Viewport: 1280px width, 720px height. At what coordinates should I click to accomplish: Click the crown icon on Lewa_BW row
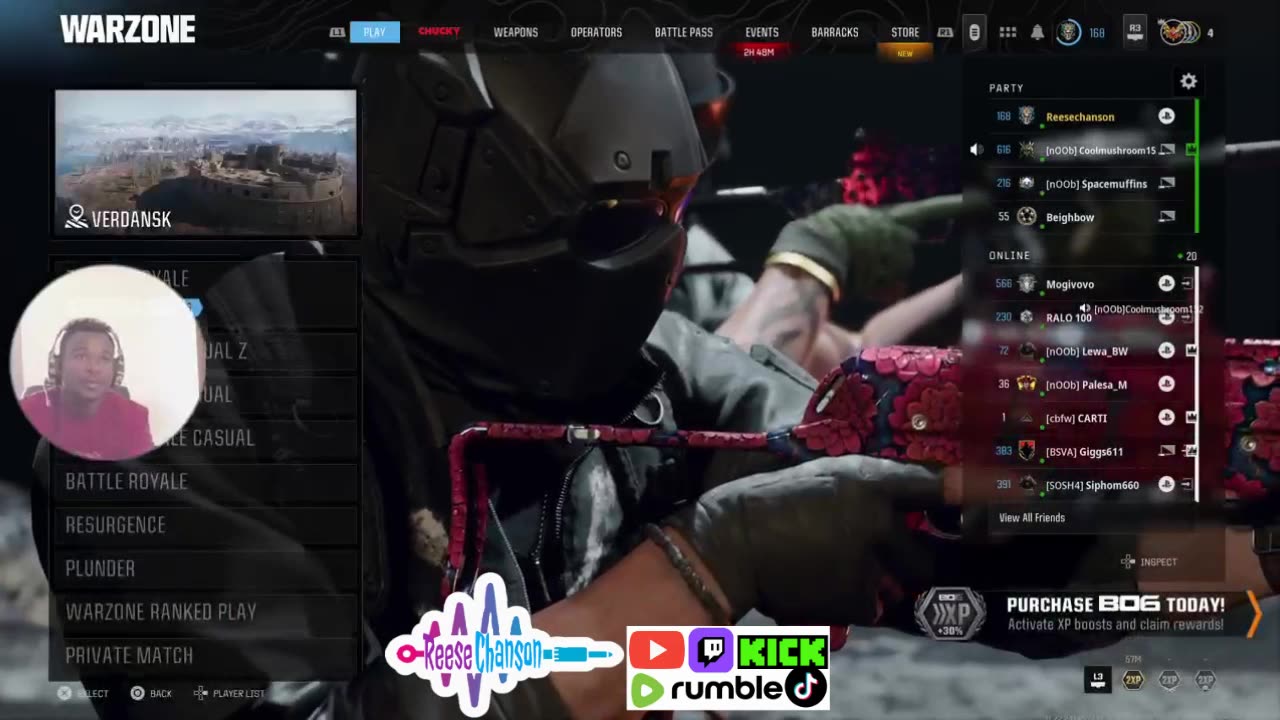click(1191, 351)
